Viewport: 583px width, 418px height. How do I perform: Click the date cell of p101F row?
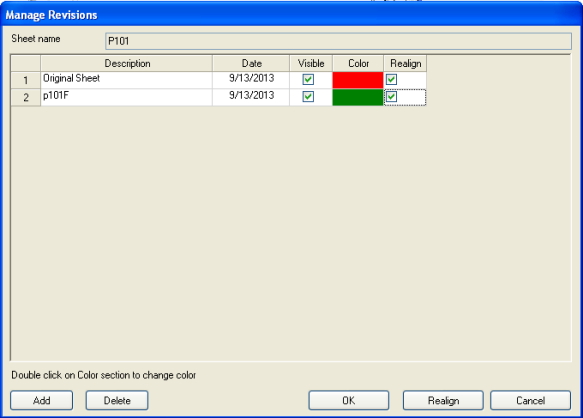251,97
